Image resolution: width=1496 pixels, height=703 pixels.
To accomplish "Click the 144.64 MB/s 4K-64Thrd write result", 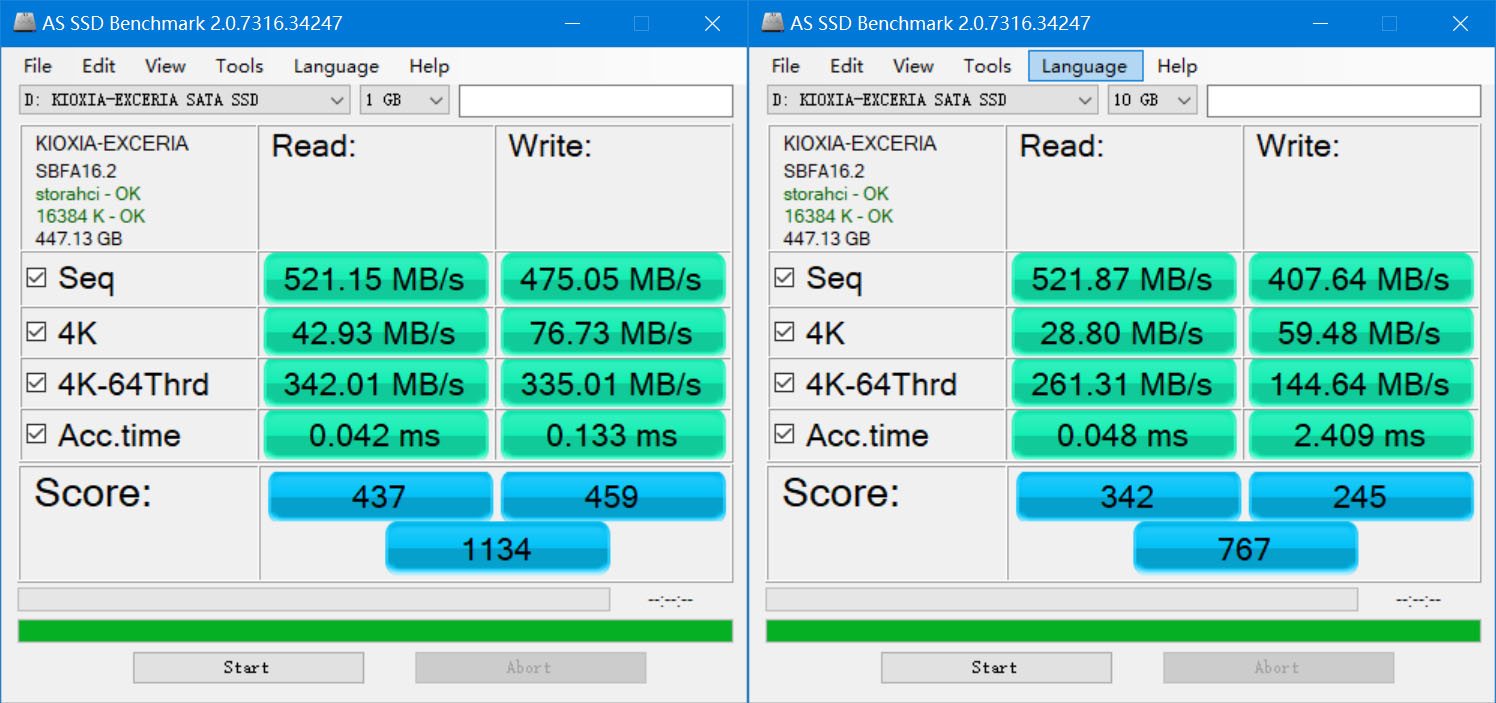I will [1360, 384].
